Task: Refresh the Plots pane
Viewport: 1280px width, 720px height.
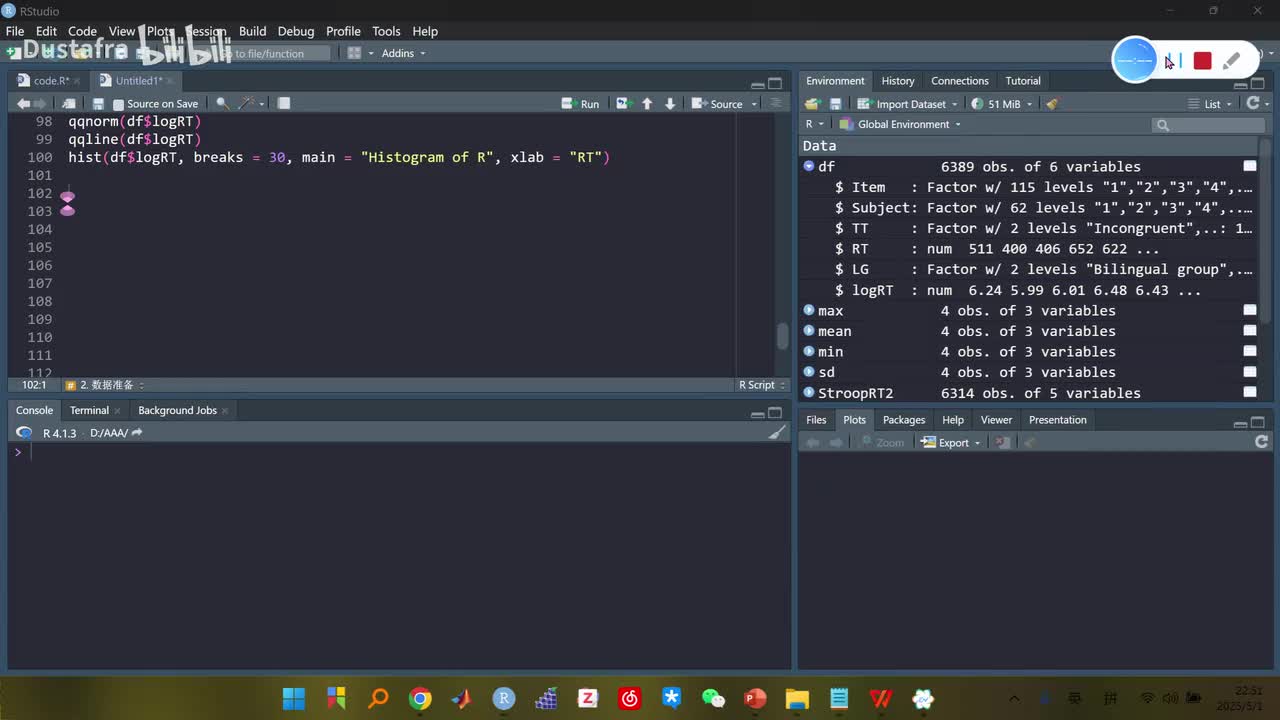Action: click(1261, 442)
